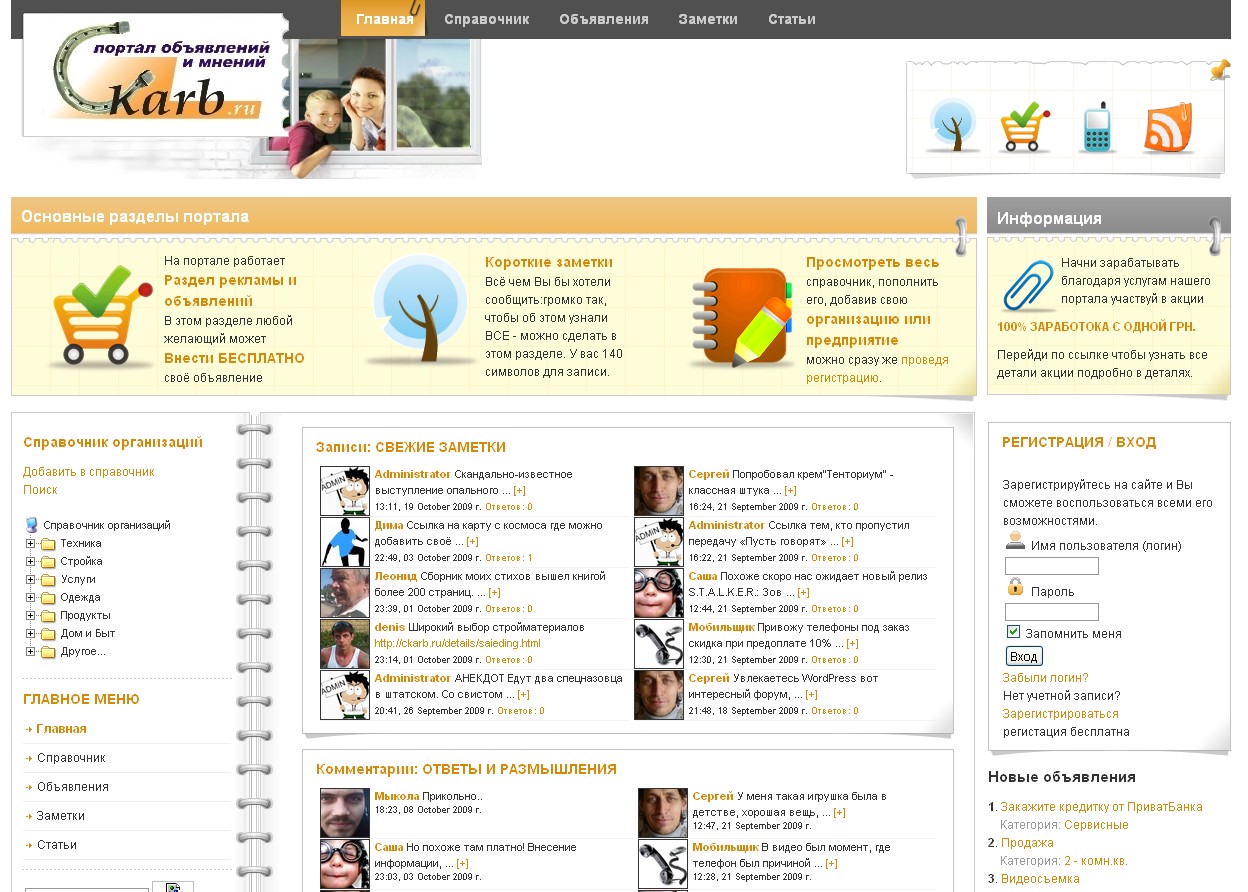The height and width of the screenshot is (892, 1248).
Task: Click the Зарегистрироваться link
Action: coord(1061,714)
